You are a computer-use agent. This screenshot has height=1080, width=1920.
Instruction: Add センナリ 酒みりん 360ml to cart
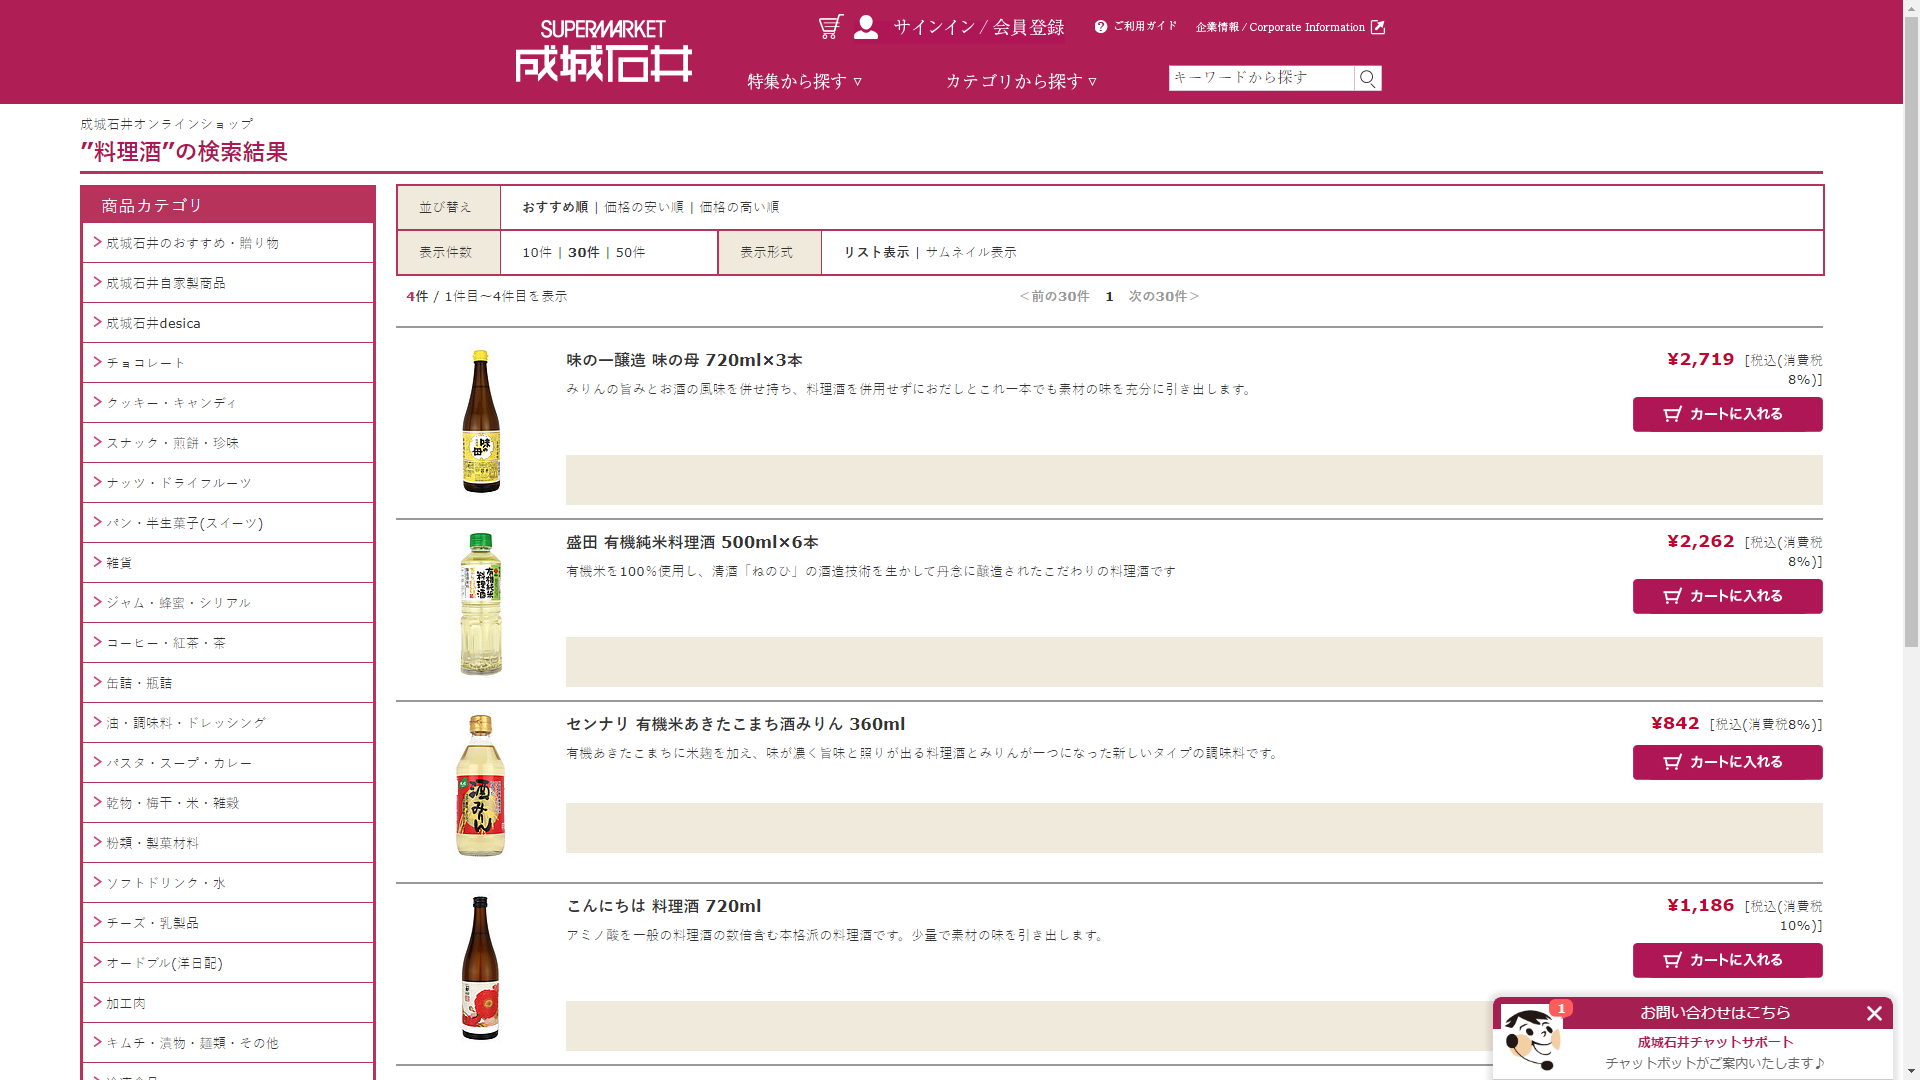[x=1727, y=762]
